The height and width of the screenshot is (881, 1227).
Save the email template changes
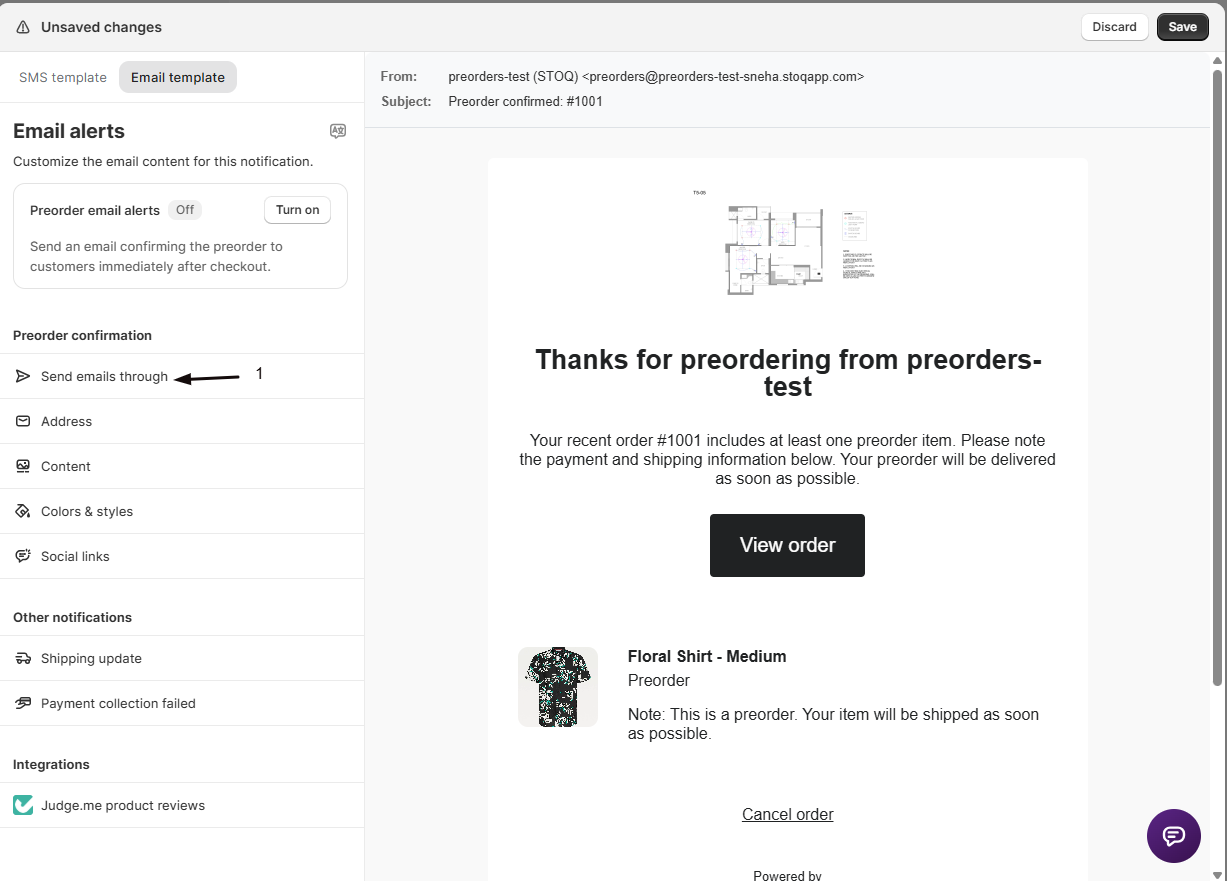pos(1183,27)
